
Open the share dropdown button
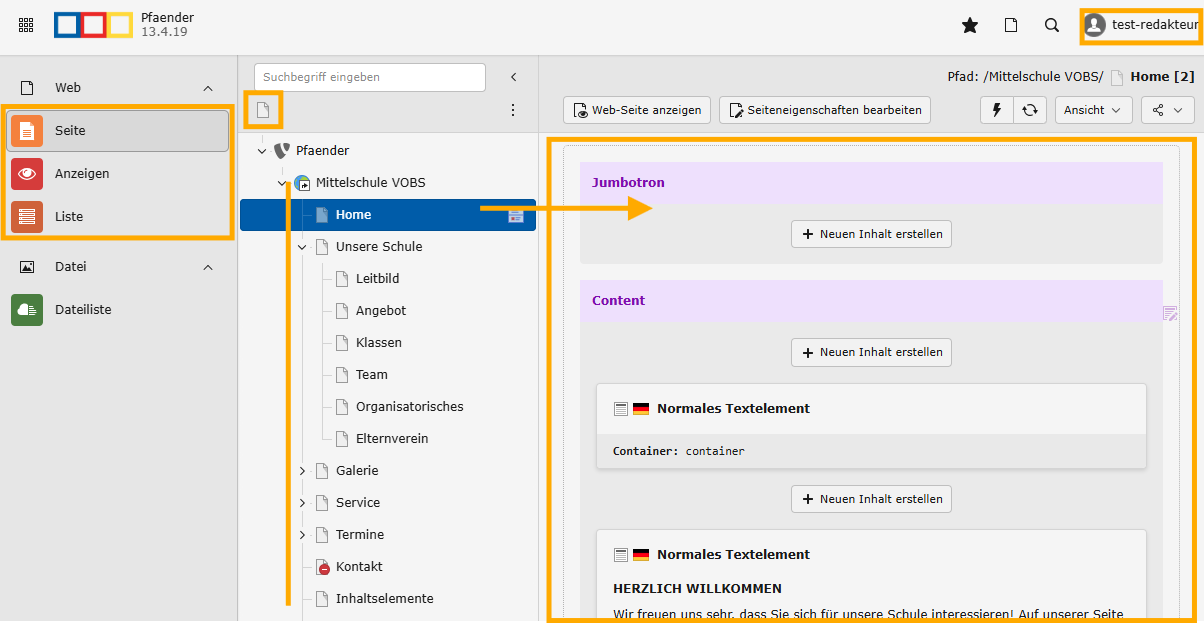pyautogui.click(x=1167, y=110)
